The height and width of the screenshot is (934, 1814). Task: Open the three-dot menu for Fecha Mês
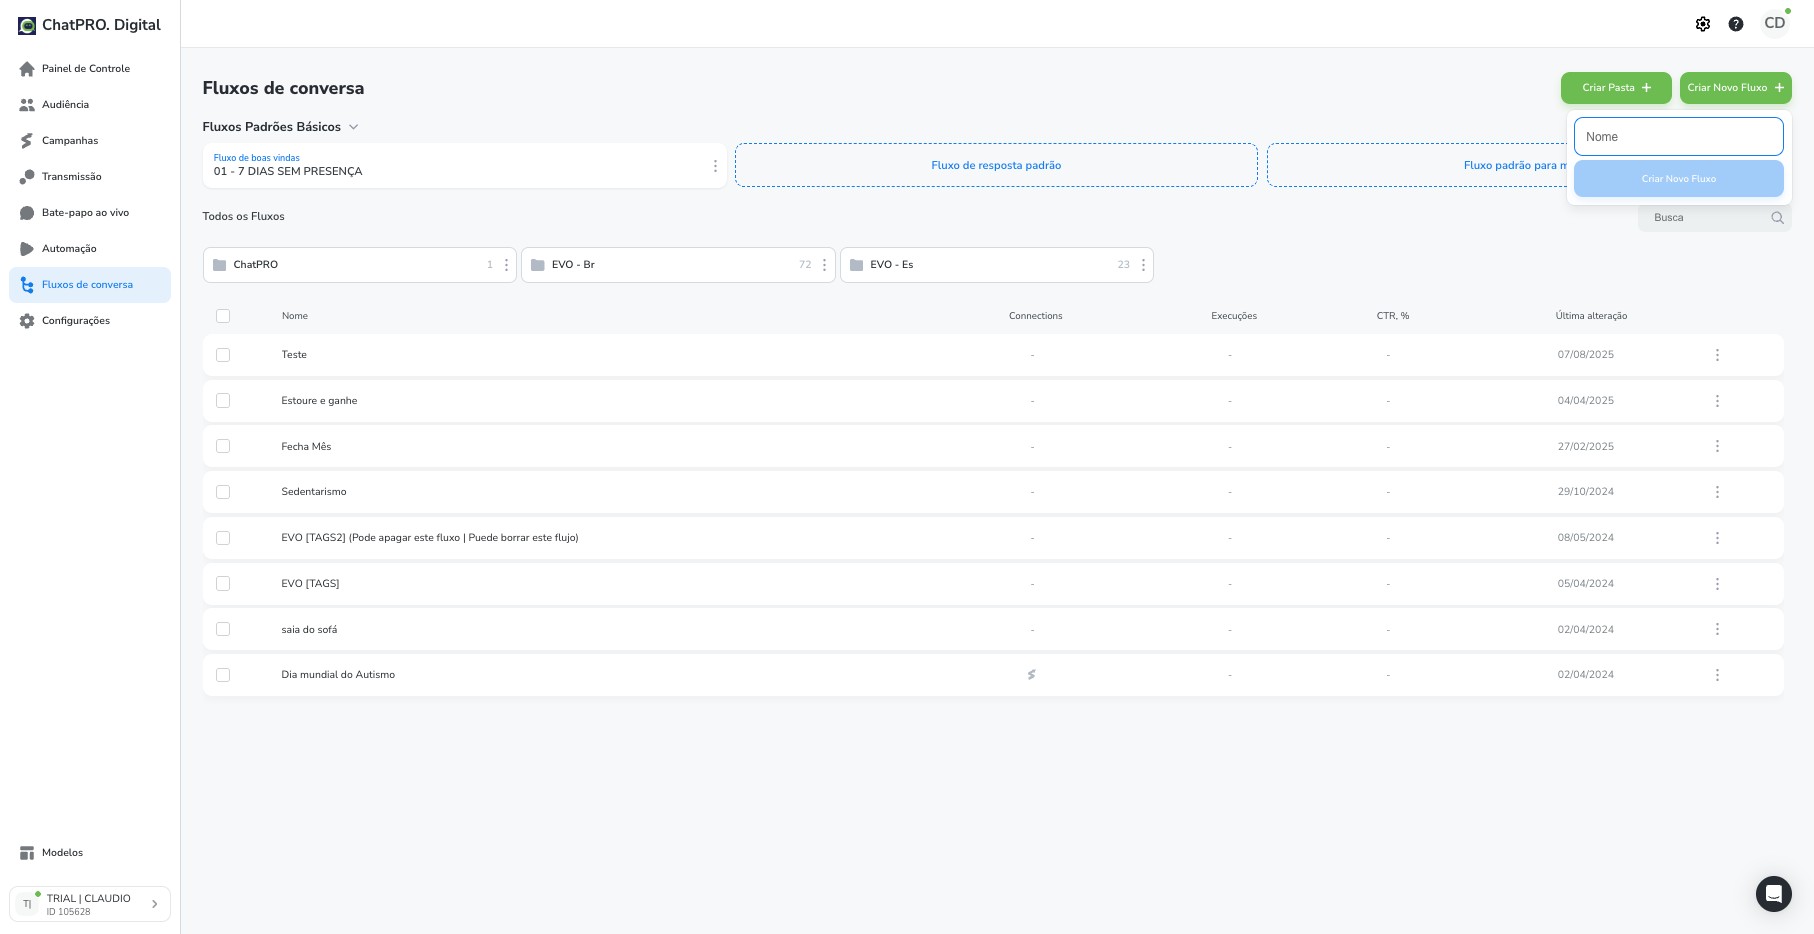coord(1717,446)
